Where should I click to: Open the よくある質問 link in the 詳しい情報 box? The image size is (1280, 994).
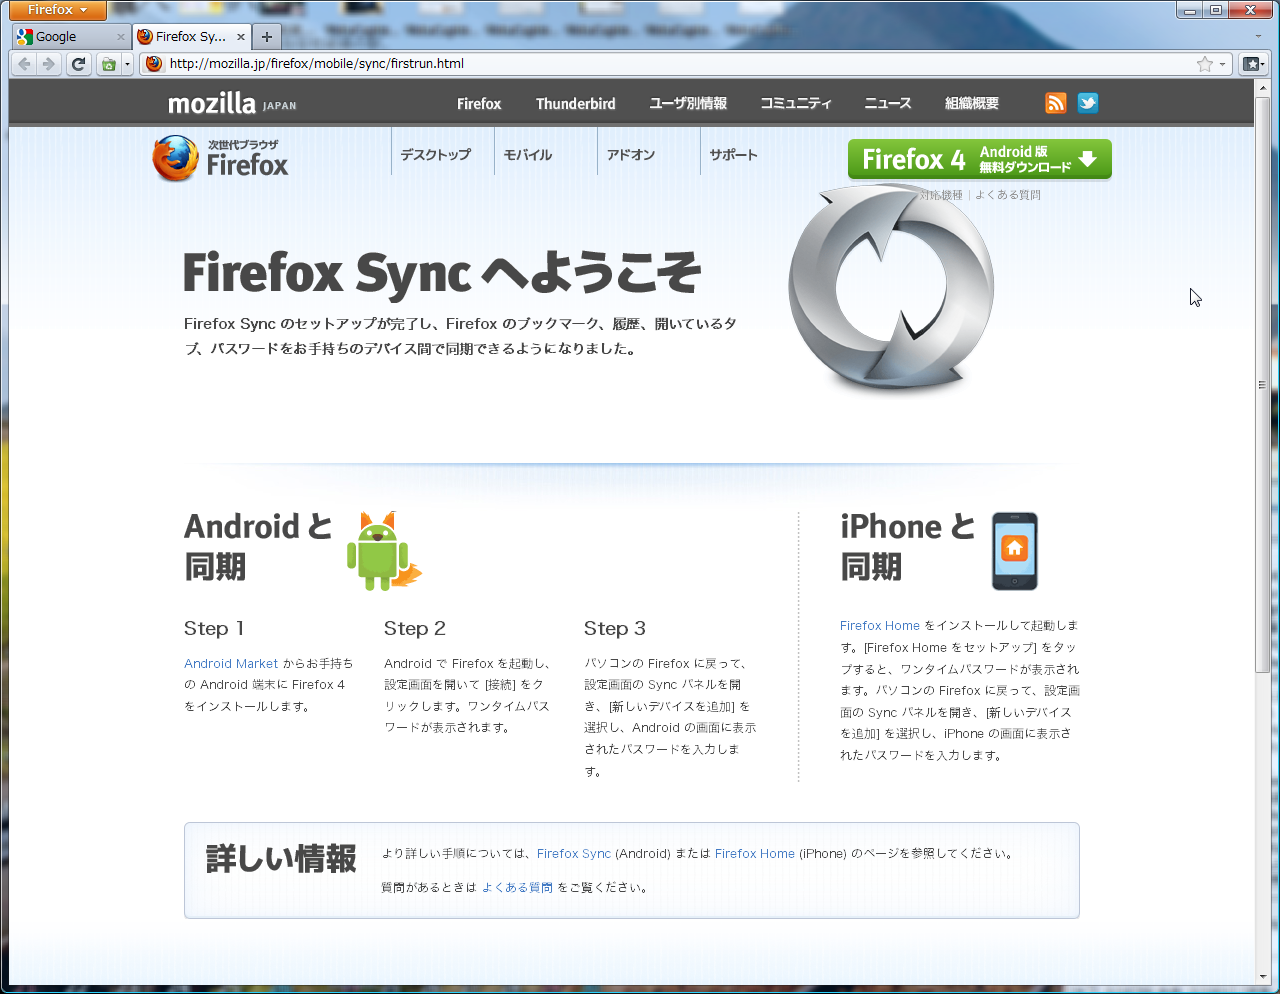click(x=517, y=888)
